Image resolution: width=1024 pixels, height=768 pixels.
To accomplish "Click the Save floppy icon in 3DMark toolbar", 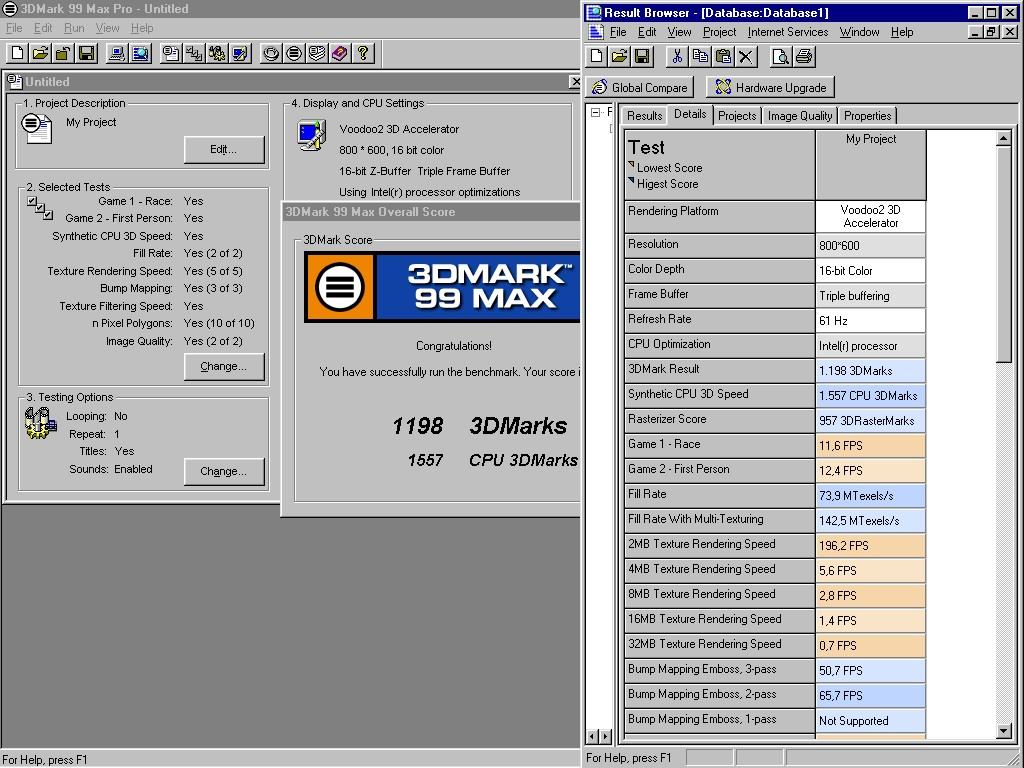I will pos(86,53).
